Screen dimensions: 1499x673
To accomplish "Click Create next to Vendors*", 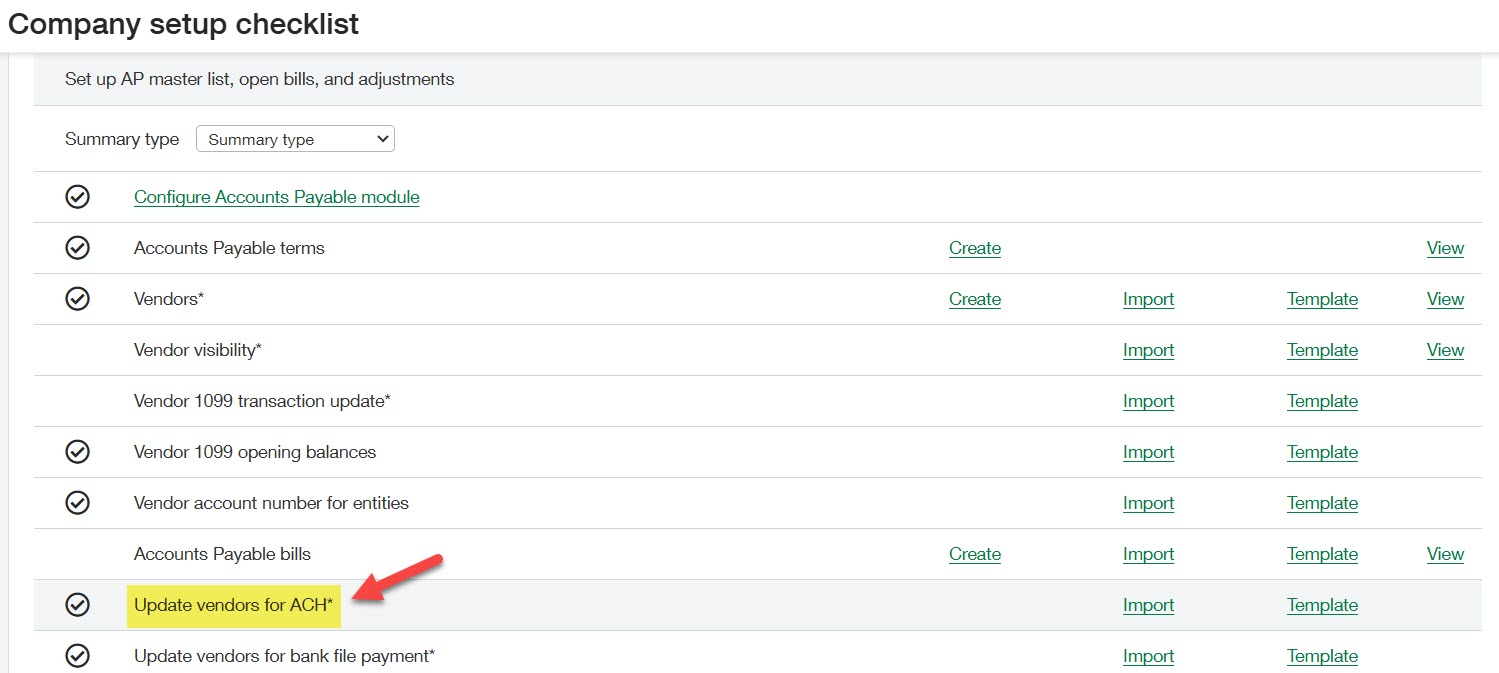I will point(974,299).
